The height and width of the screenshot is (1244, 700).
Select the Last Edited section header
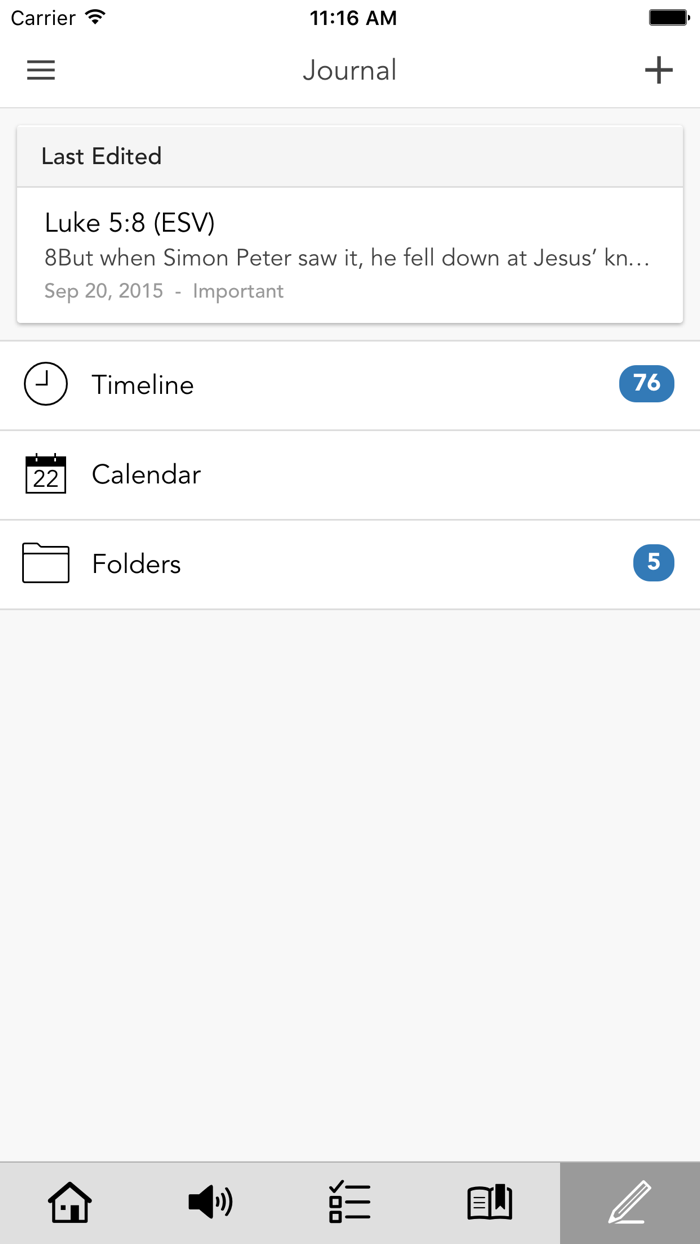click(x=100, y=156)
